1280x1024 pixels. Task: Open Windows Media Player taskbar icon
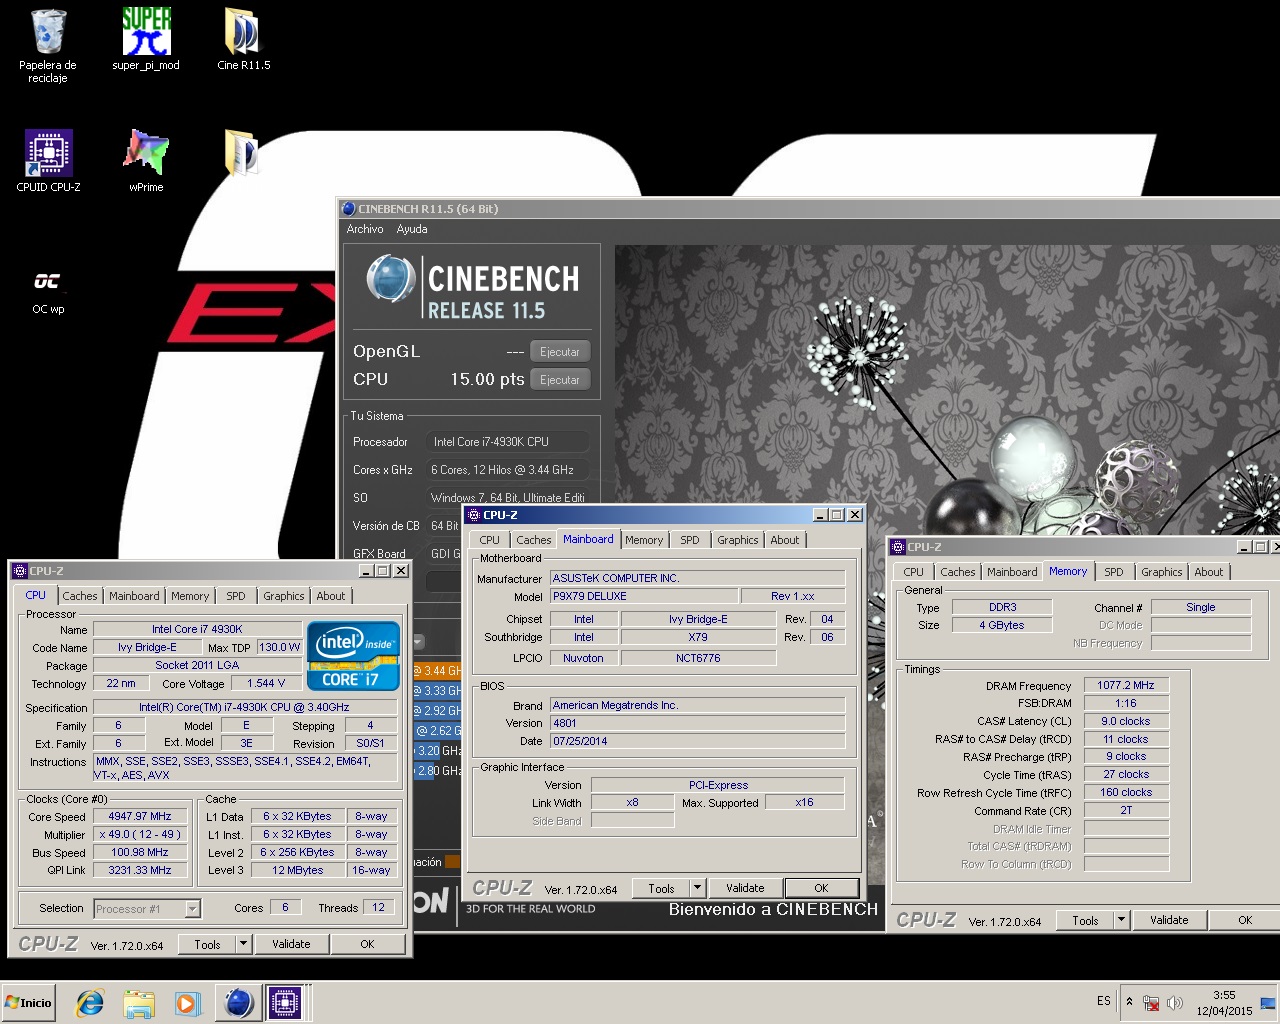click(x=187, y=1003)
